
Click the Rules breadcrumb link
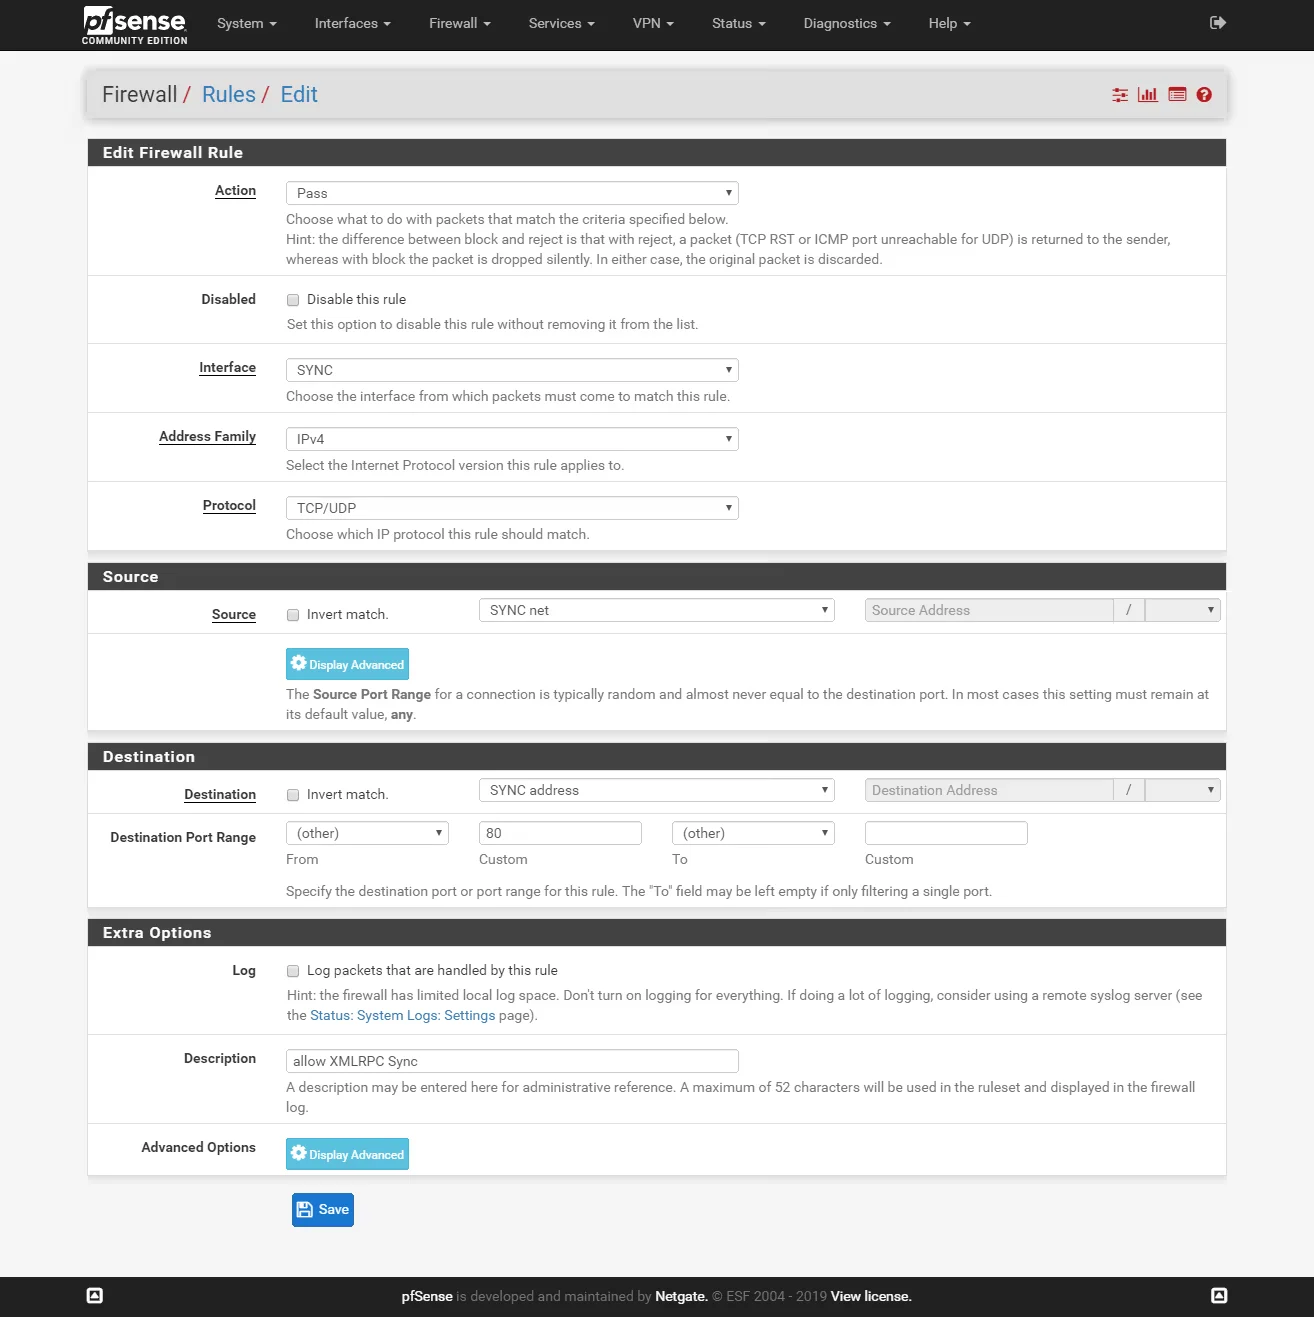tap(229, 94)
